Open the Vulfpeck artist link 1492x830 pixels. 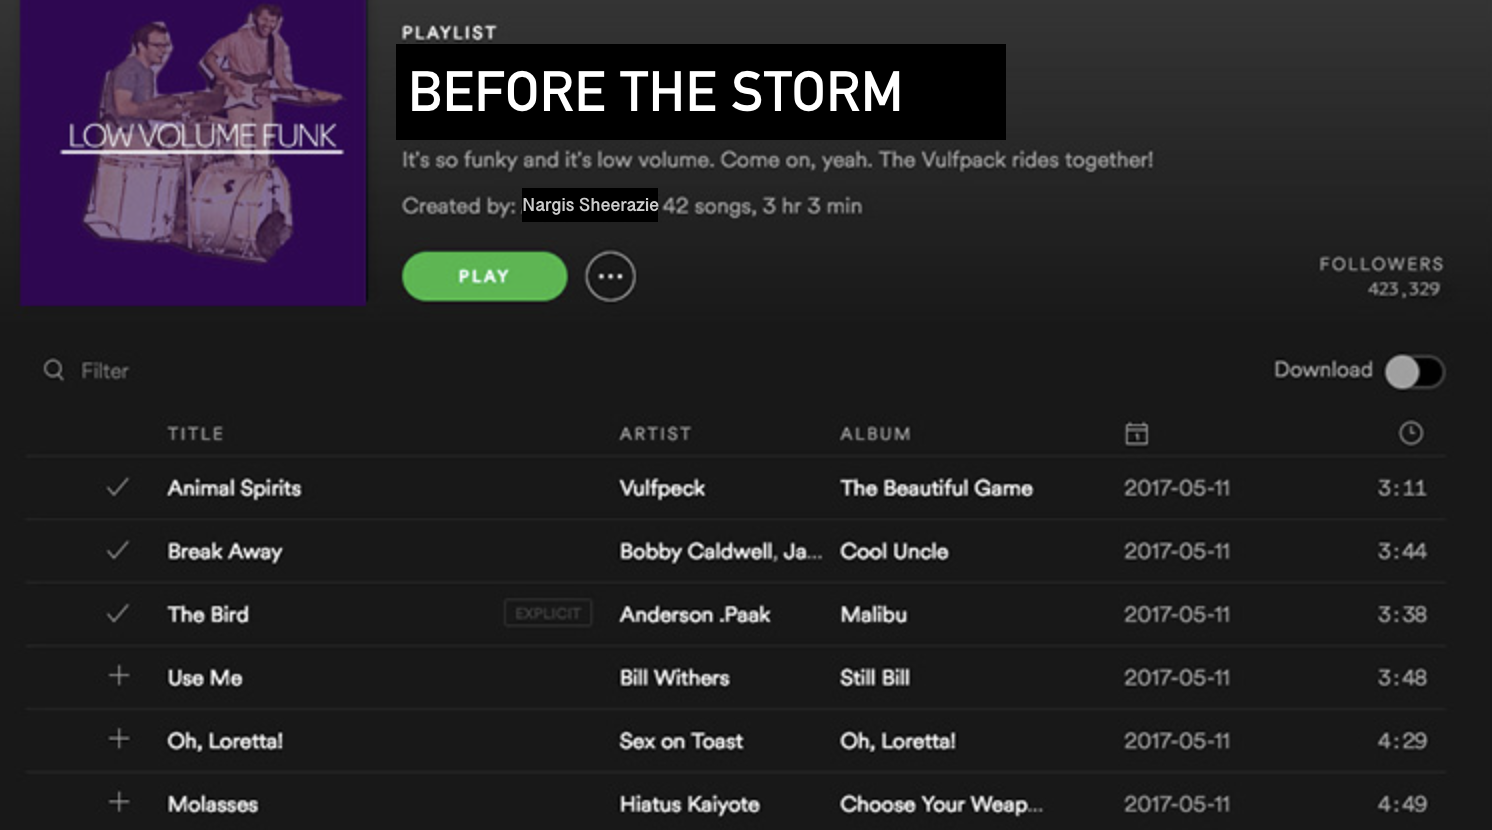point(662,488)
